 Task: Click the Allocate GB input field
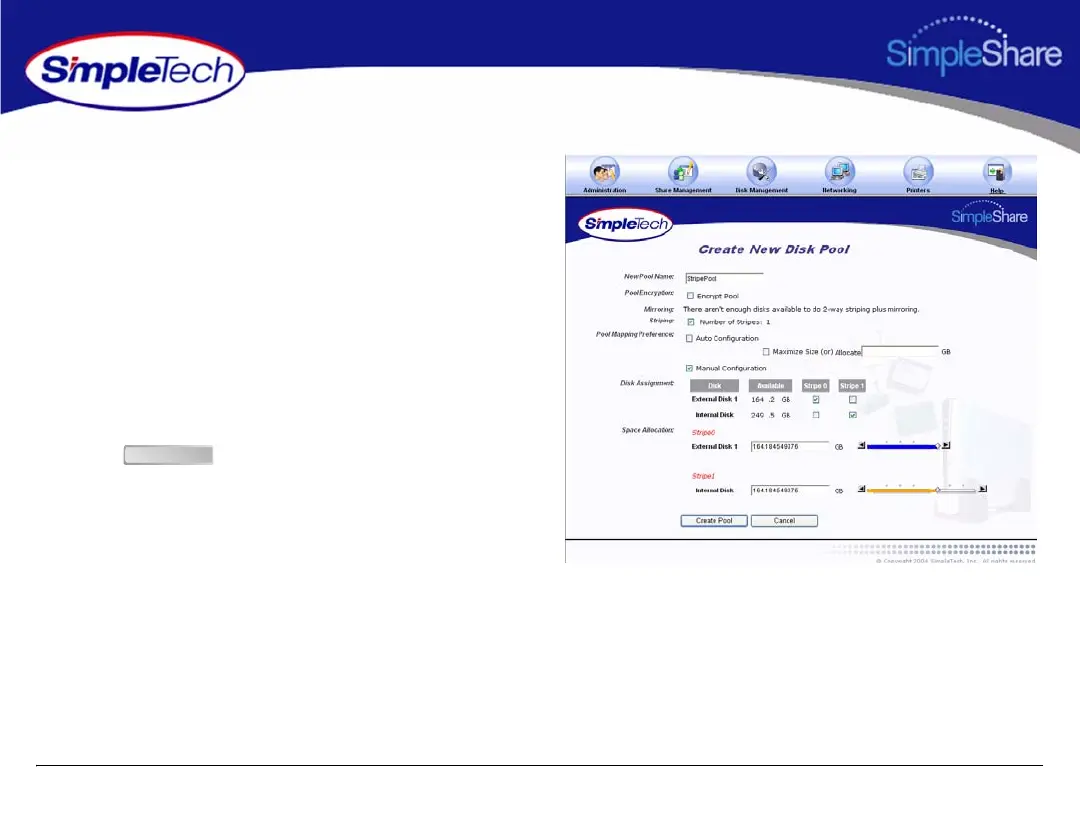coord(900,351)
